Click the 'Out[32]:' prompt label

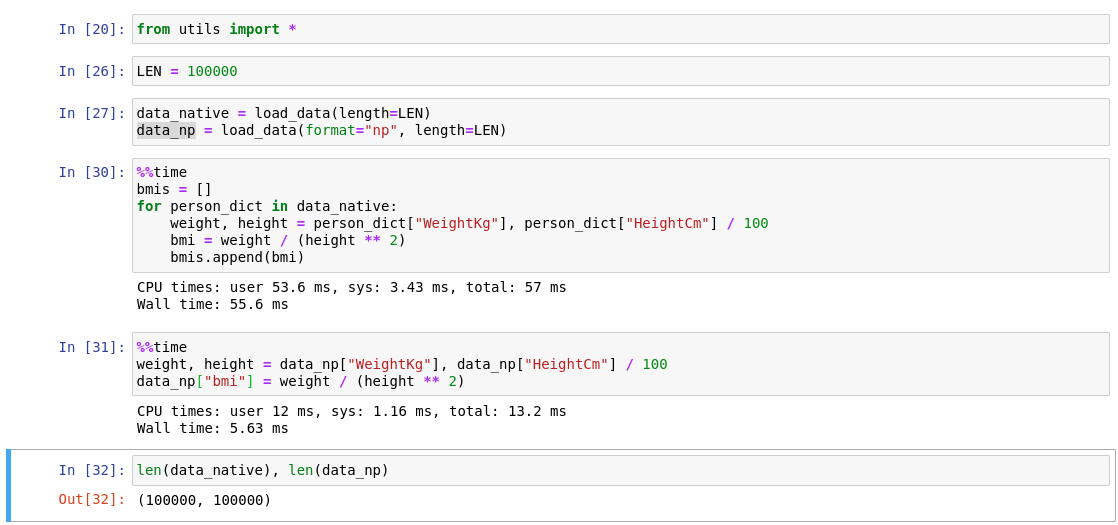coord(92,500)
